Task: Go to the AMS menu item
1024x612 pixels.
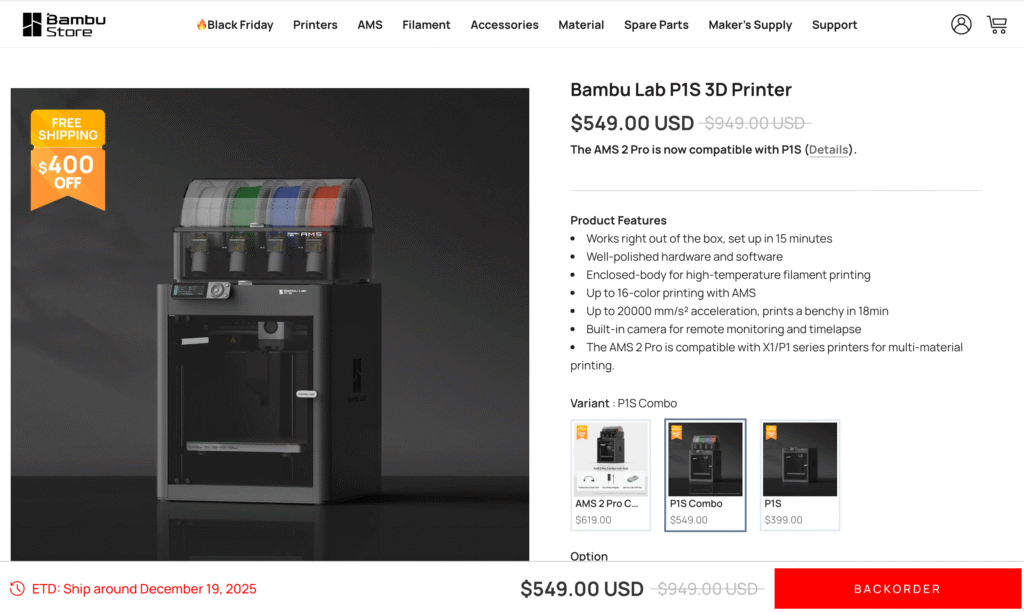Action: tap(370, 25)
